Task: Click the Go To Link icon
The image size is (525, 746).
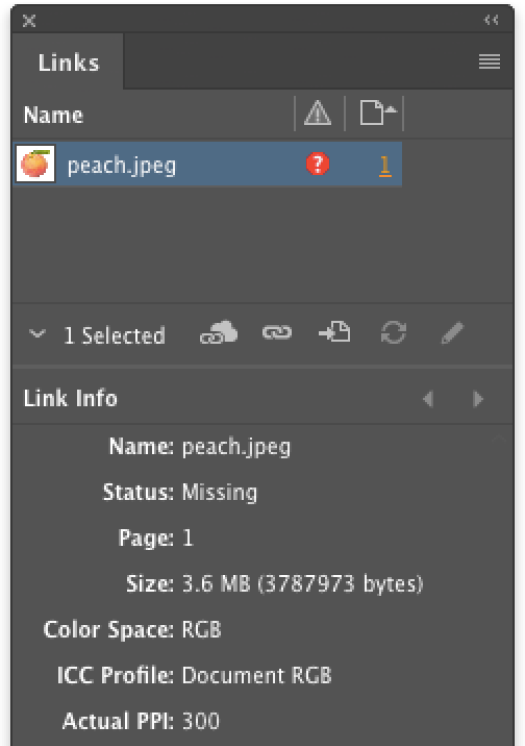Action: [x=335, y=332]
